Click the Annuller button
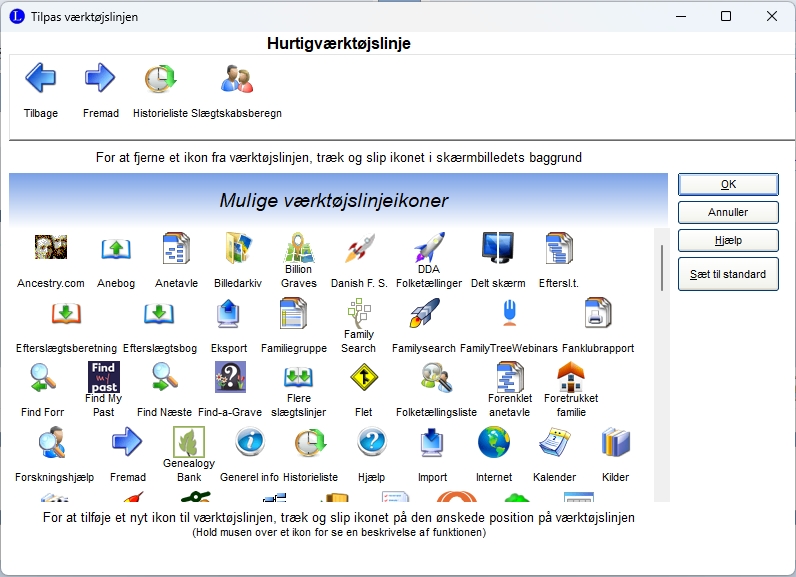The height and width of the screenshot is (577, 796). pos(727,212)
